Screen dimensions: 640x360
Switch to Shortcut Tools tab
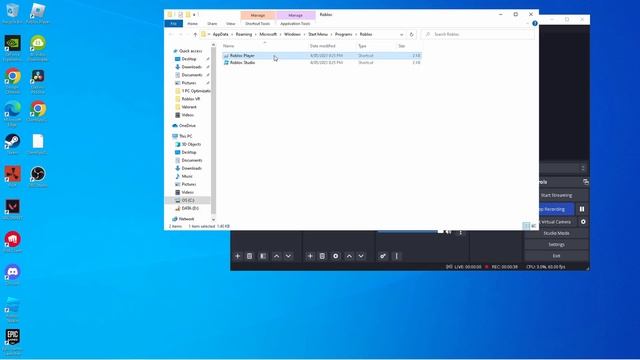coord(258,24)
